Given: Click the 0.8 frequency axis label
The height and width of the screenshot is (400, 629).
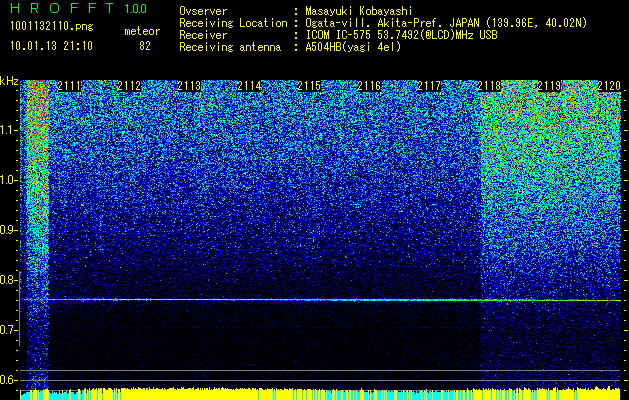Looking at the screenshot, I should click(x=9, y=280).
